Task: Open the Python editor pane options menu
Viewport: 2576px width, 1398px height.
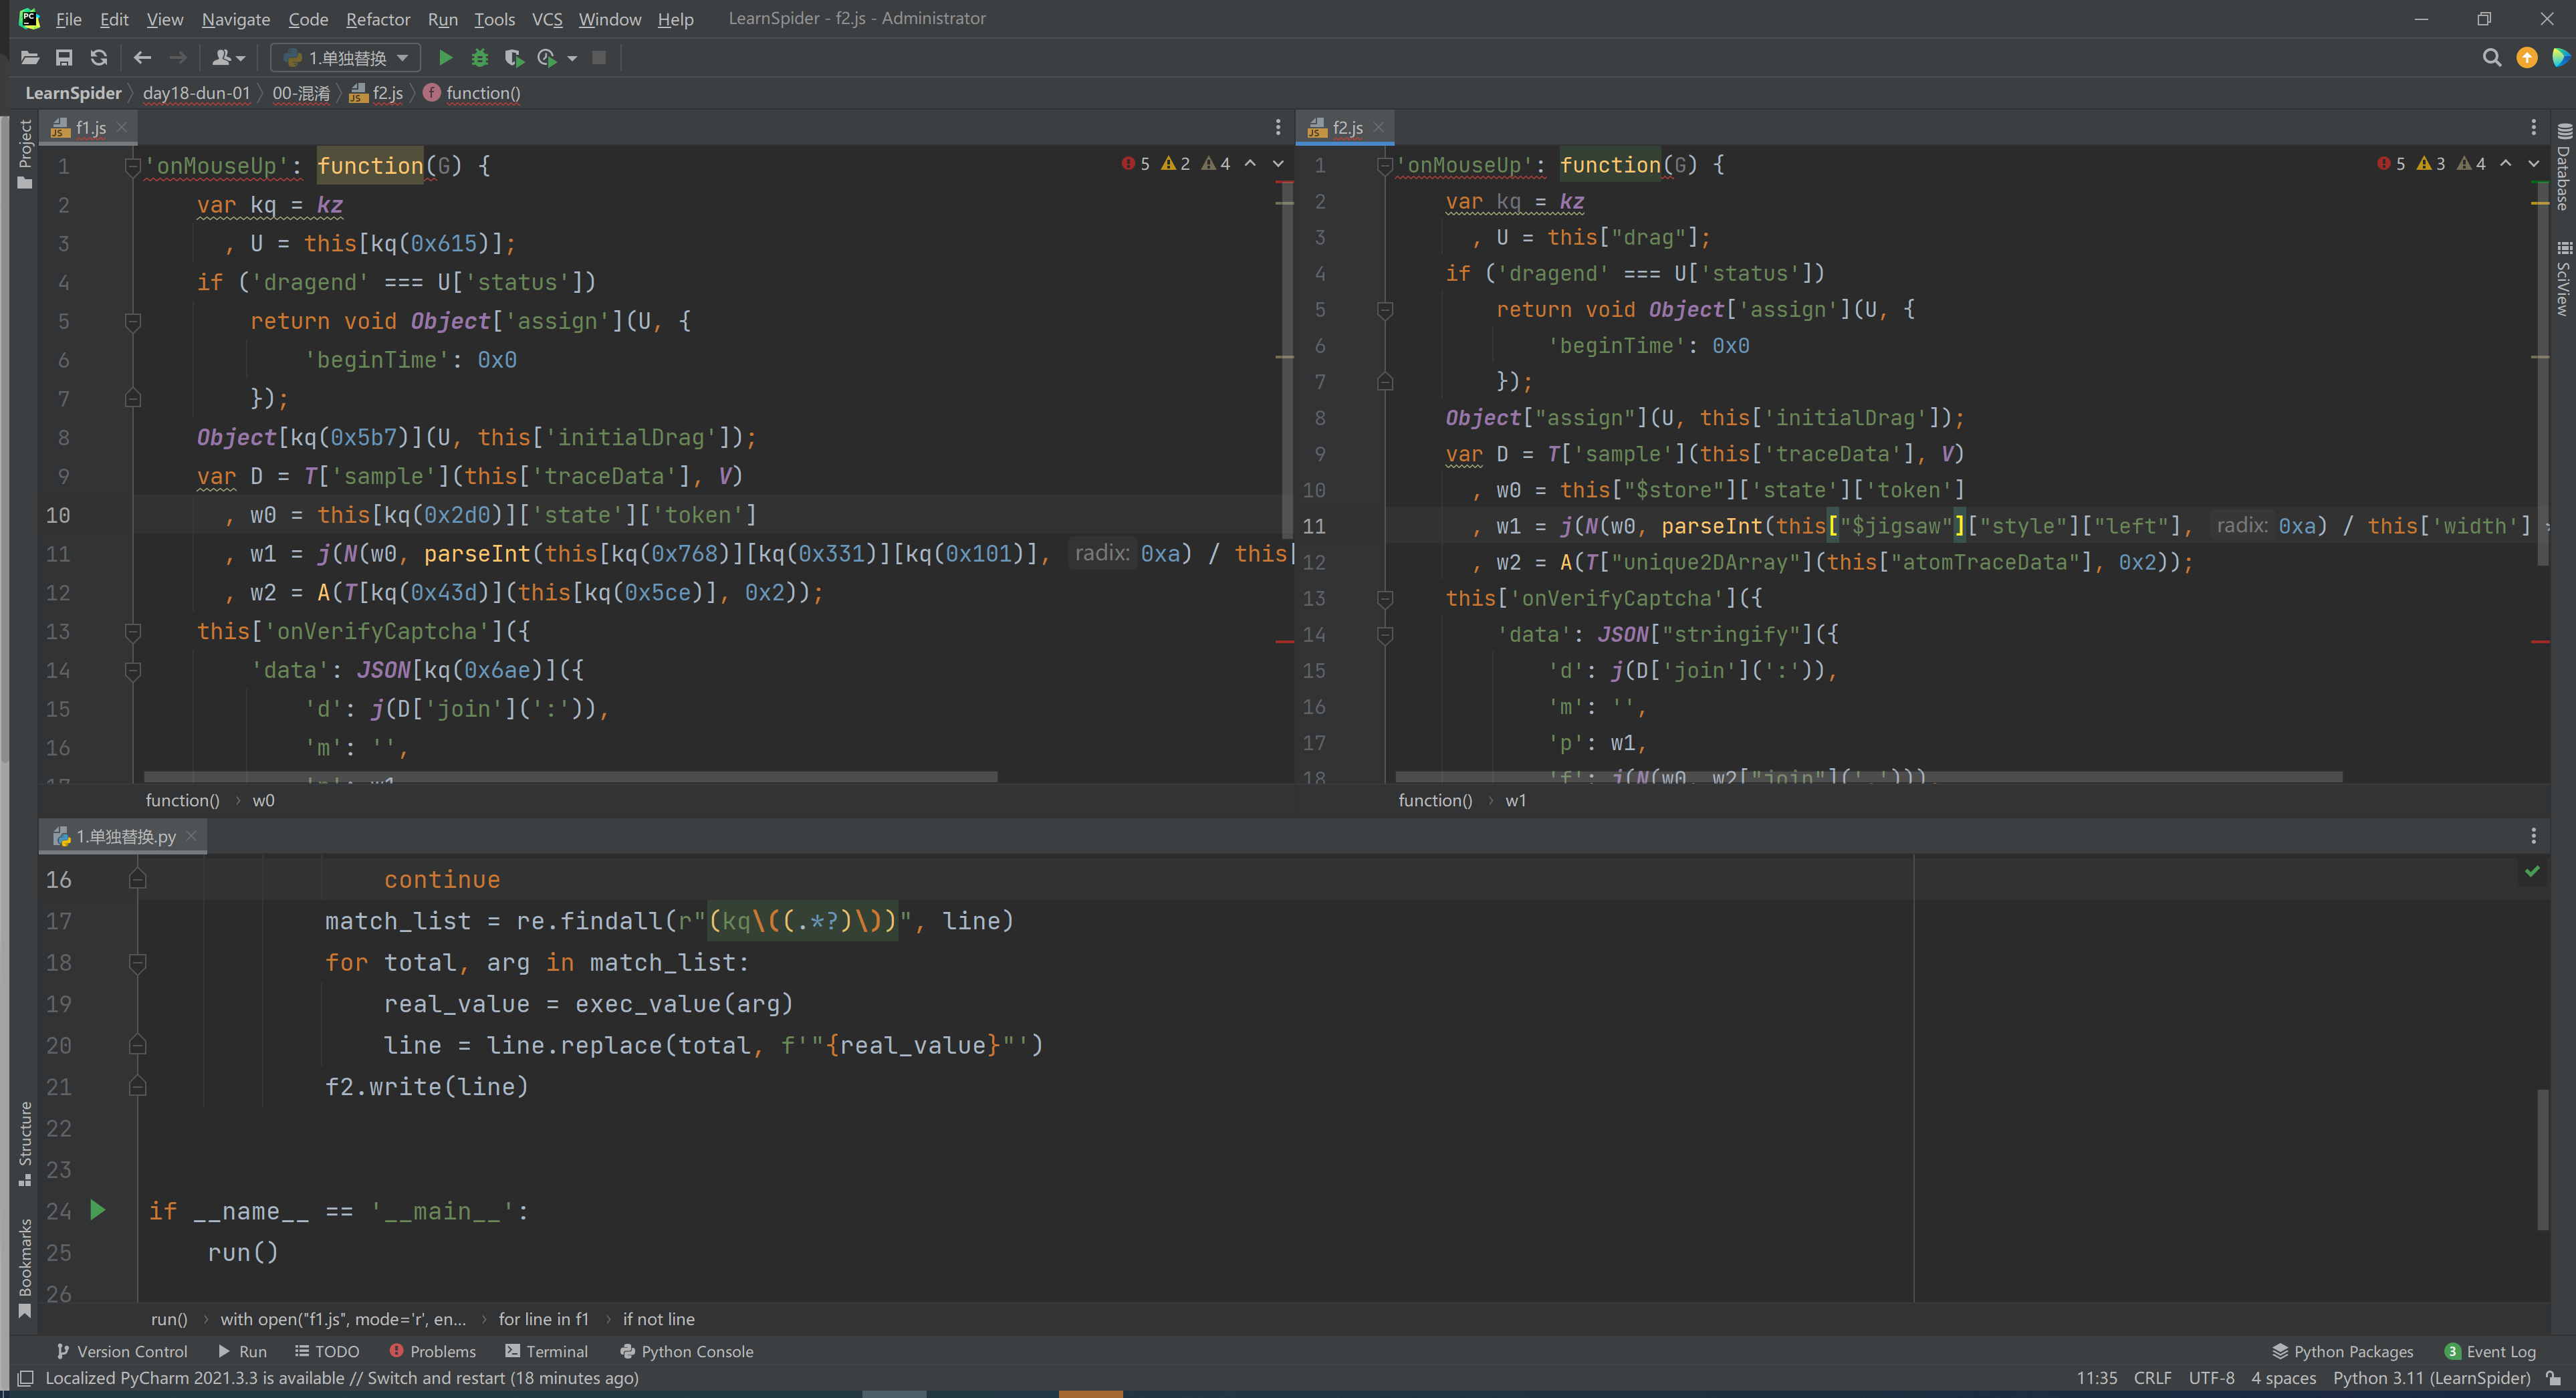Action: coord(2533,836)
